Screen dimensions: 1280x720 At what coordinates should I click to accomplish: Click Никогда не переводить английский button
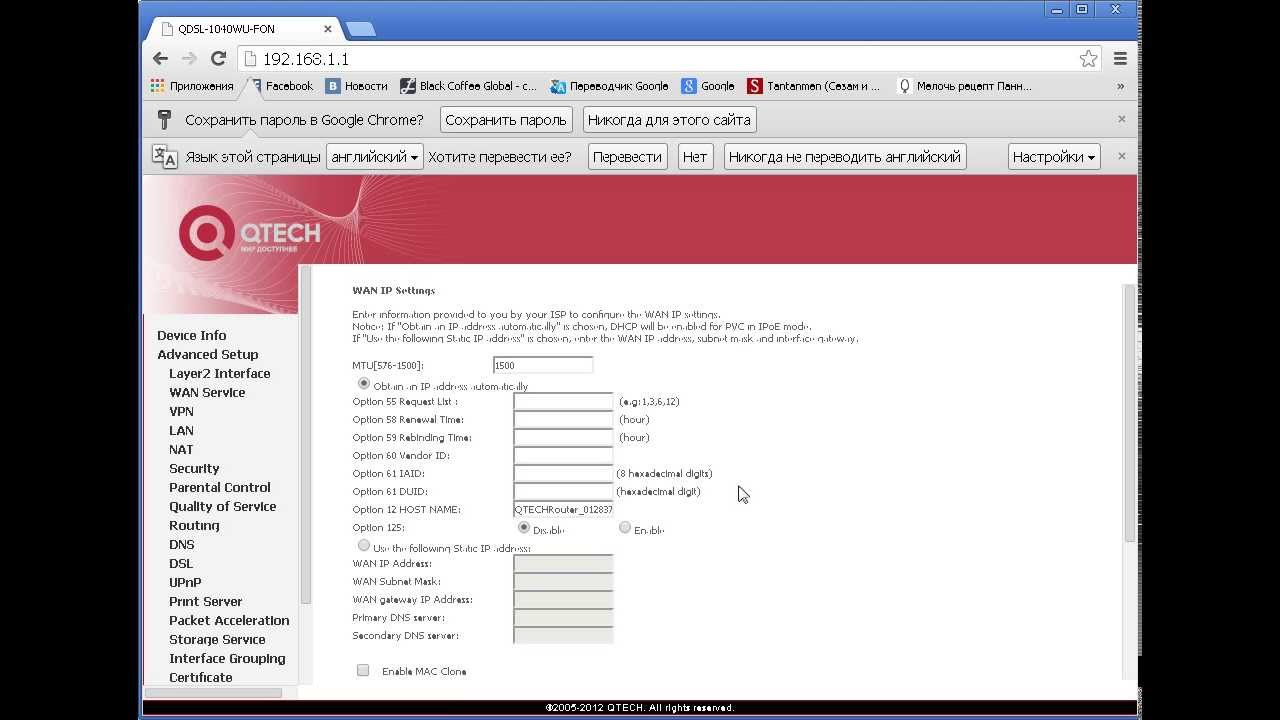pos(845,157)
